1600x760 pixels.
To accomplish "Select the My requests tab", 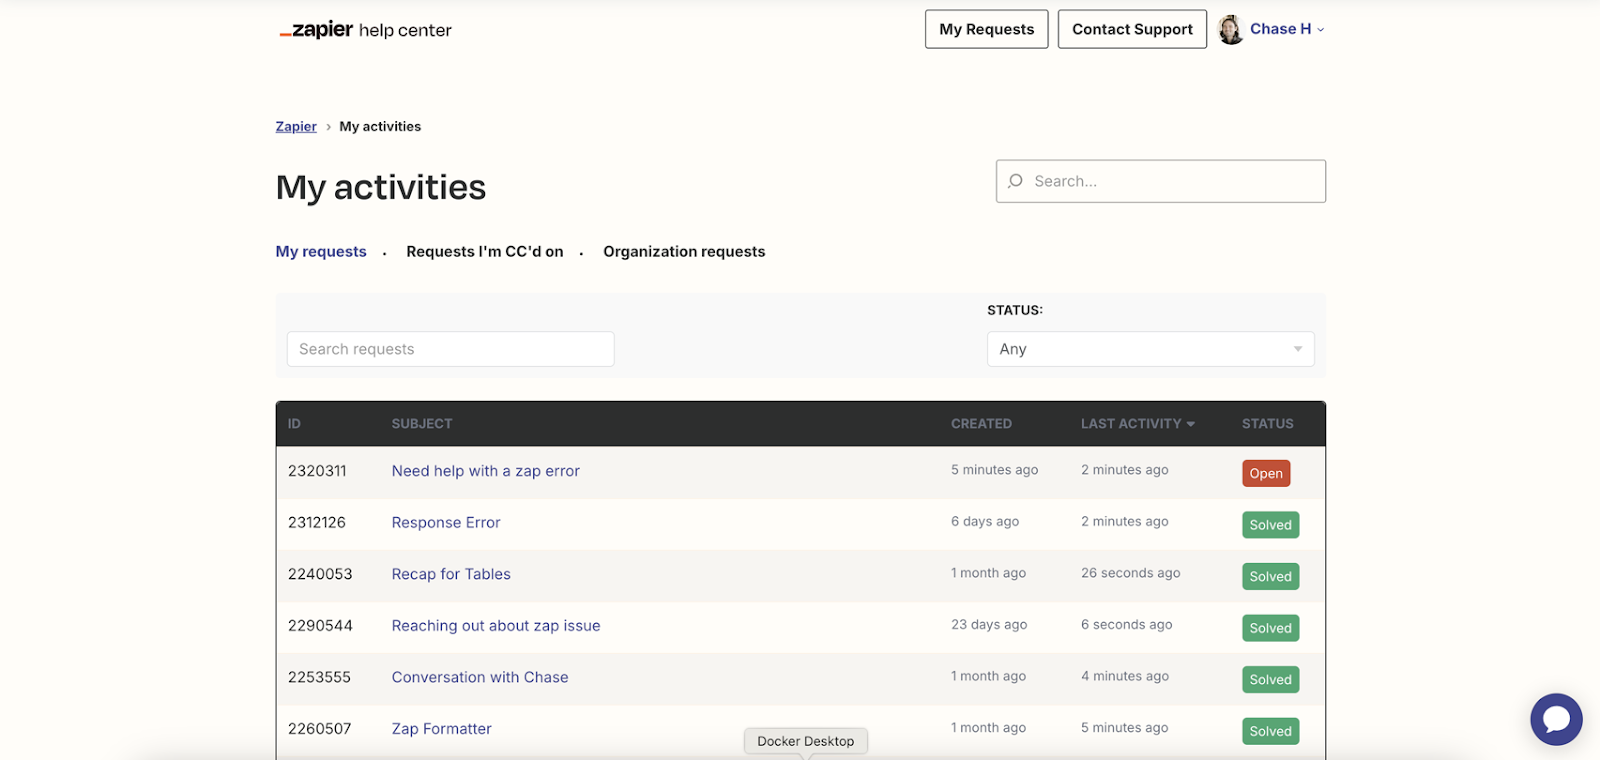I will (321, 252).
